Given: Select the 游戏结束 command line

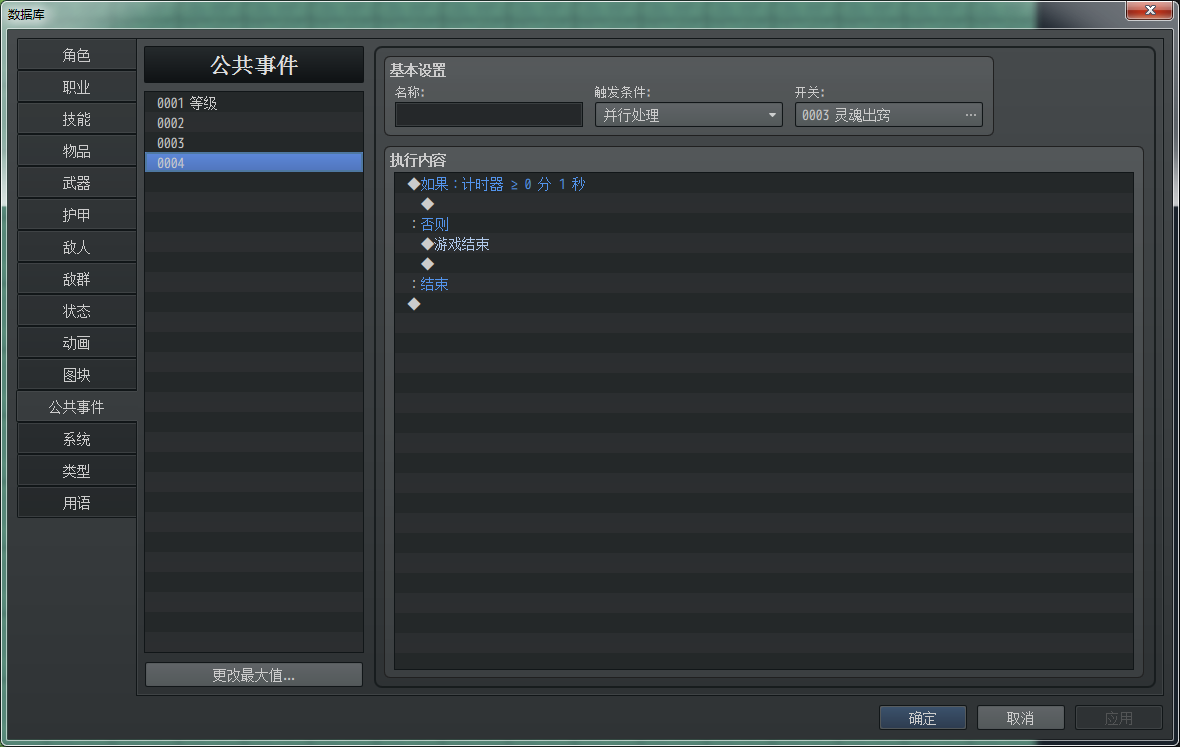Looking at the screenshot, I should [x=764, y=244].
